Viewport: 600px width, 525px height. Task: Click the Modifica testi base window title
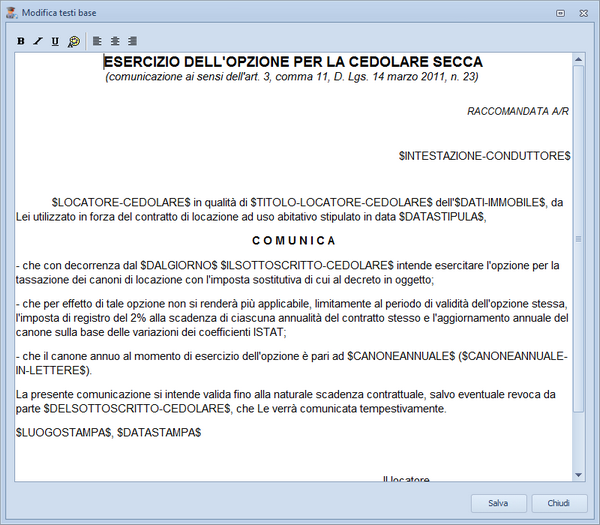[x=59, y=13]
